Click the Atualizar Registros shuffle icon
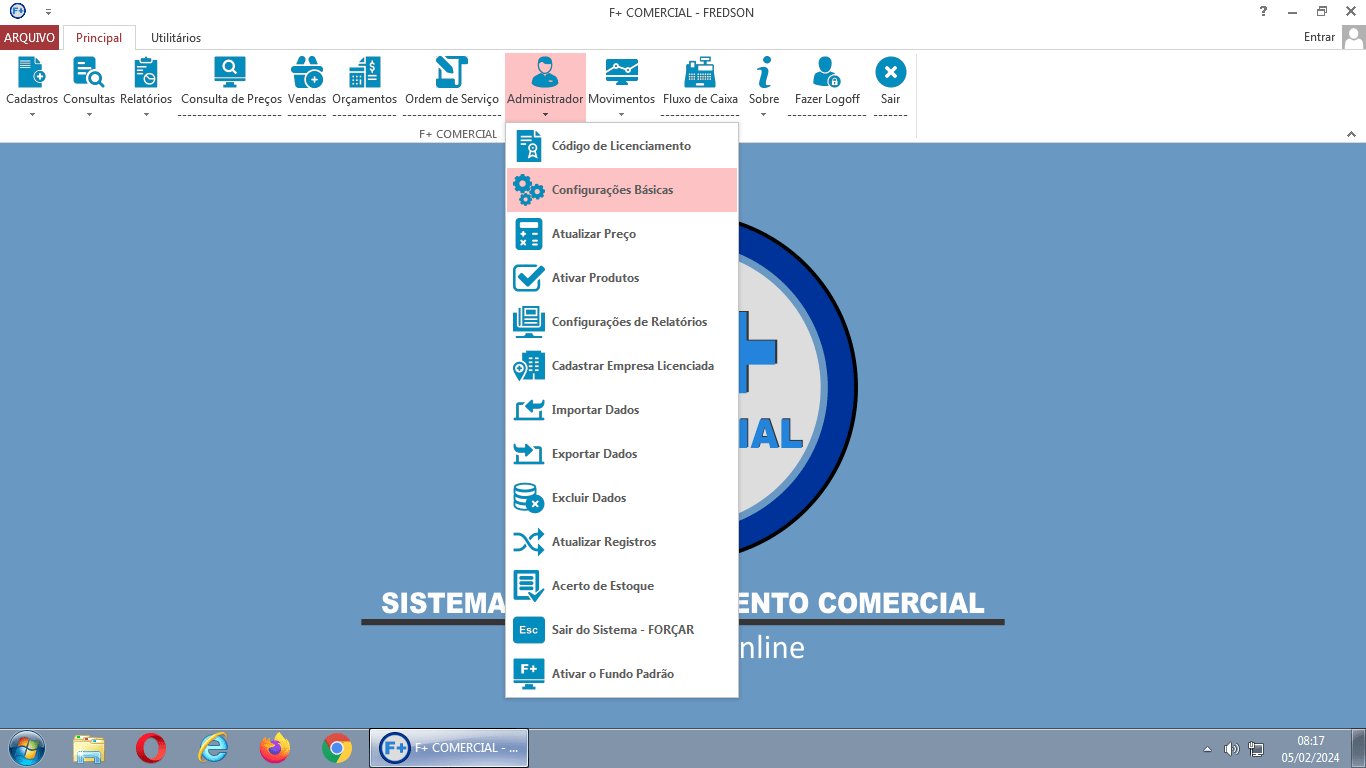Viewport: 1366px width, 768px height. pyautogui.click(x=529, y=542)
